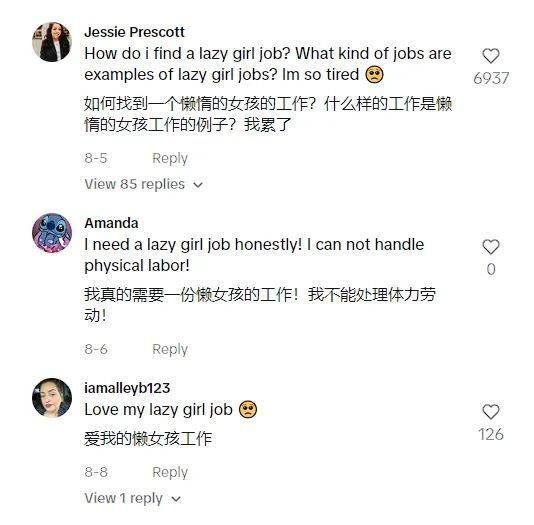Viewport: 534px width, 525px height.
Task: Reply to Amanda's comment
Action: [170, 350]
